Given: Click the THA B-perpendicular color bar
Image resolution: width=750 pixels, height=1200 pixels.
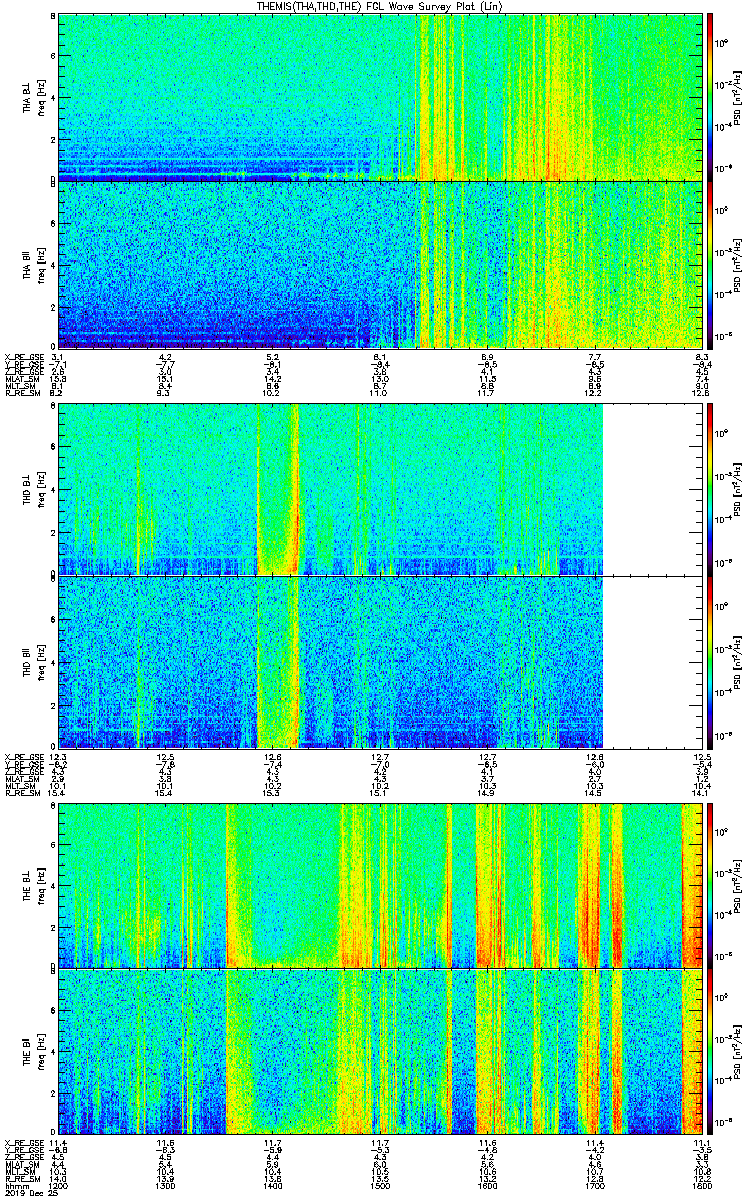Looking at the screenshot, I should tap(709, 96).
